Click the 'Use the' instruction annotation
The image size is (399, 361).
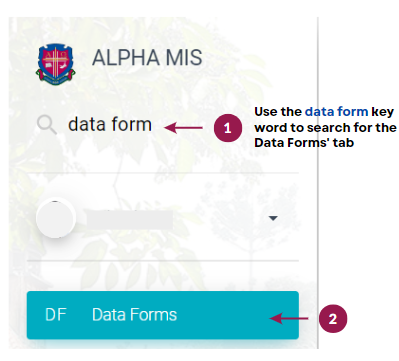278,112
